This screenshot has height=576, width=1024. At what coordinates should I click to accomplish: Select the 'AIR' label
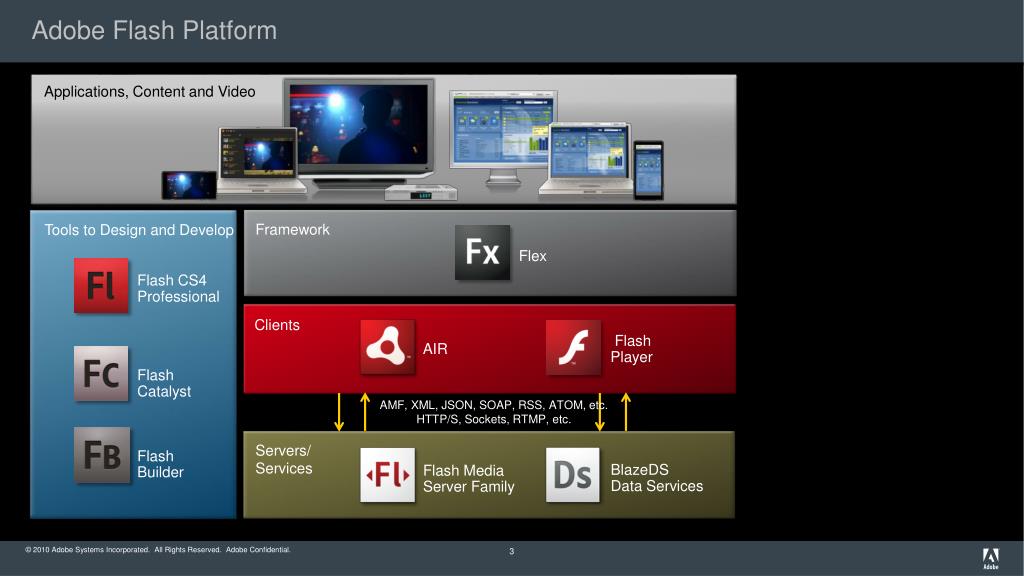(x=435, y=349)
